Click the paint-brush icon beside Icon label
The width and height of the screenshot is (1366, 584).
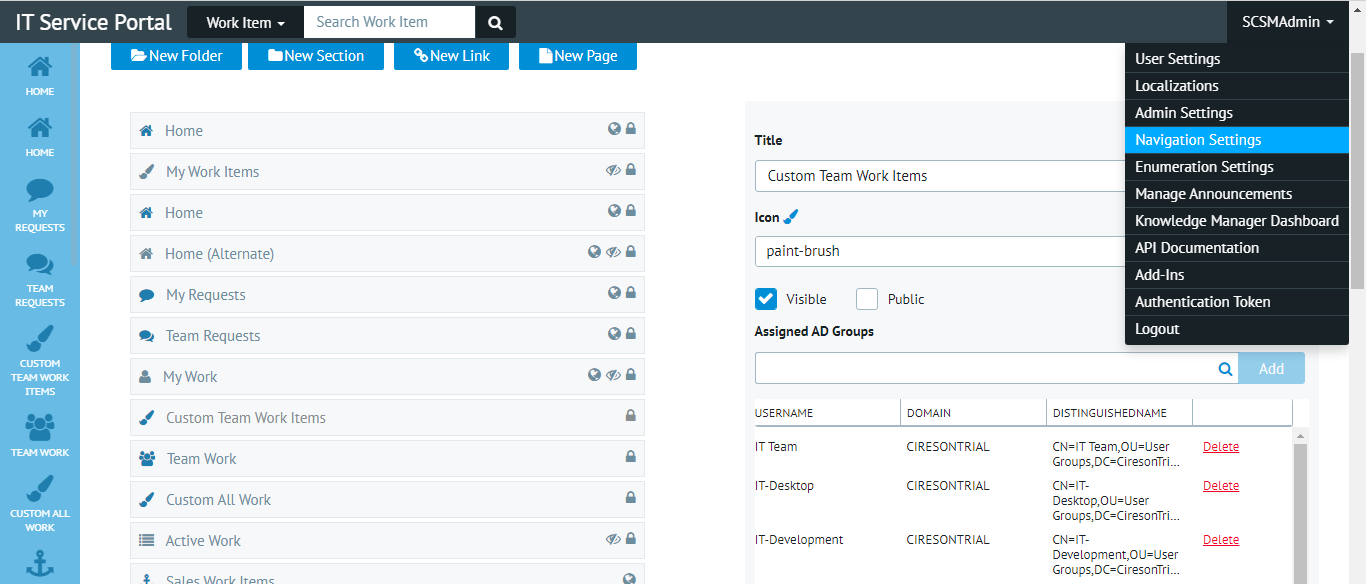(791, 217)
